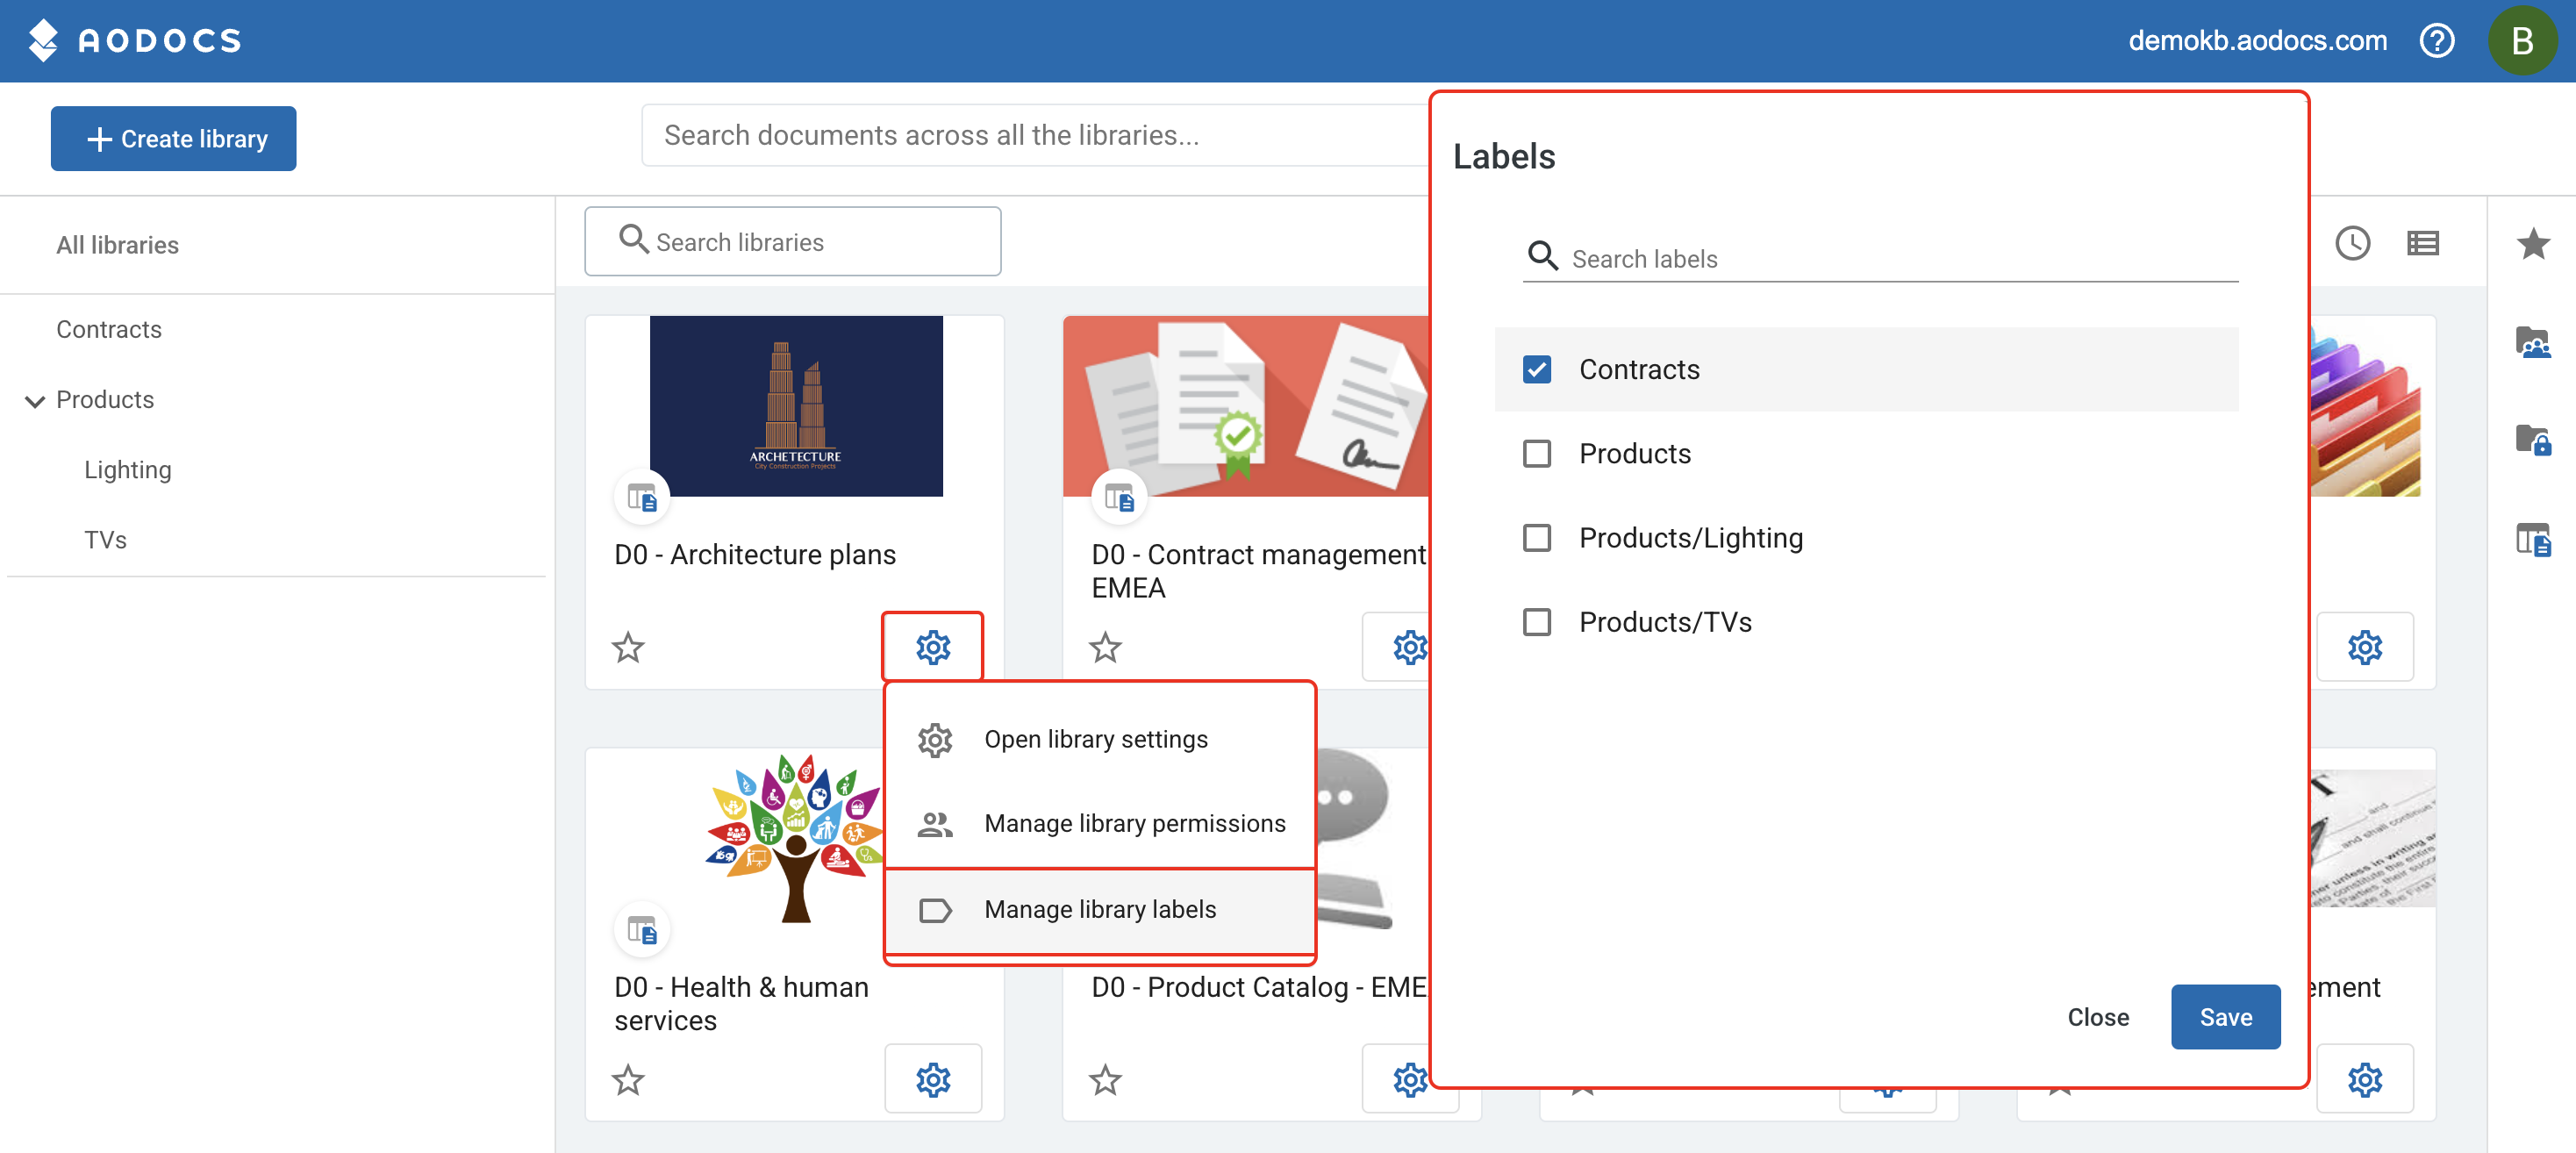Click the document management icon in right sidebar

[x=2532, y=539]
